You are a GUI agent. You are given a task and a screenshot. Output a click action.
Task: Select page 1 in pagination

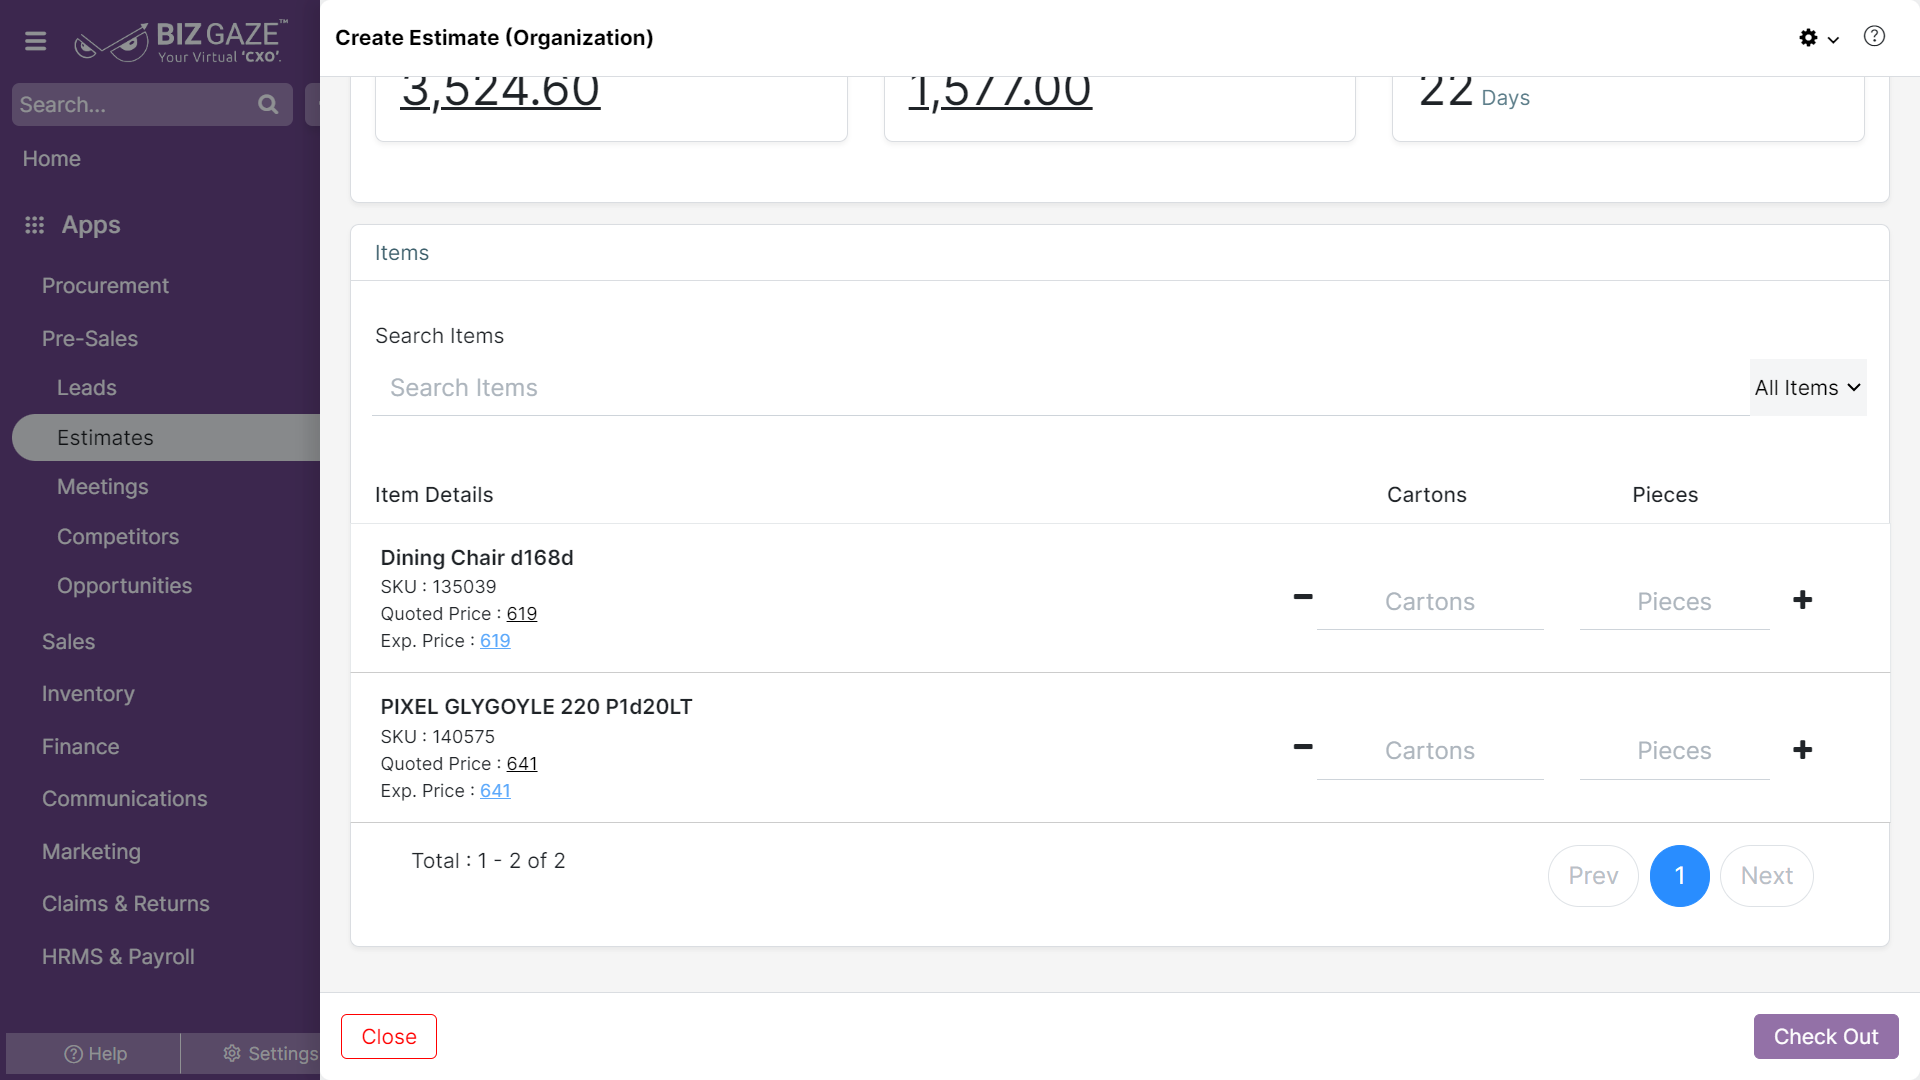1680,876
